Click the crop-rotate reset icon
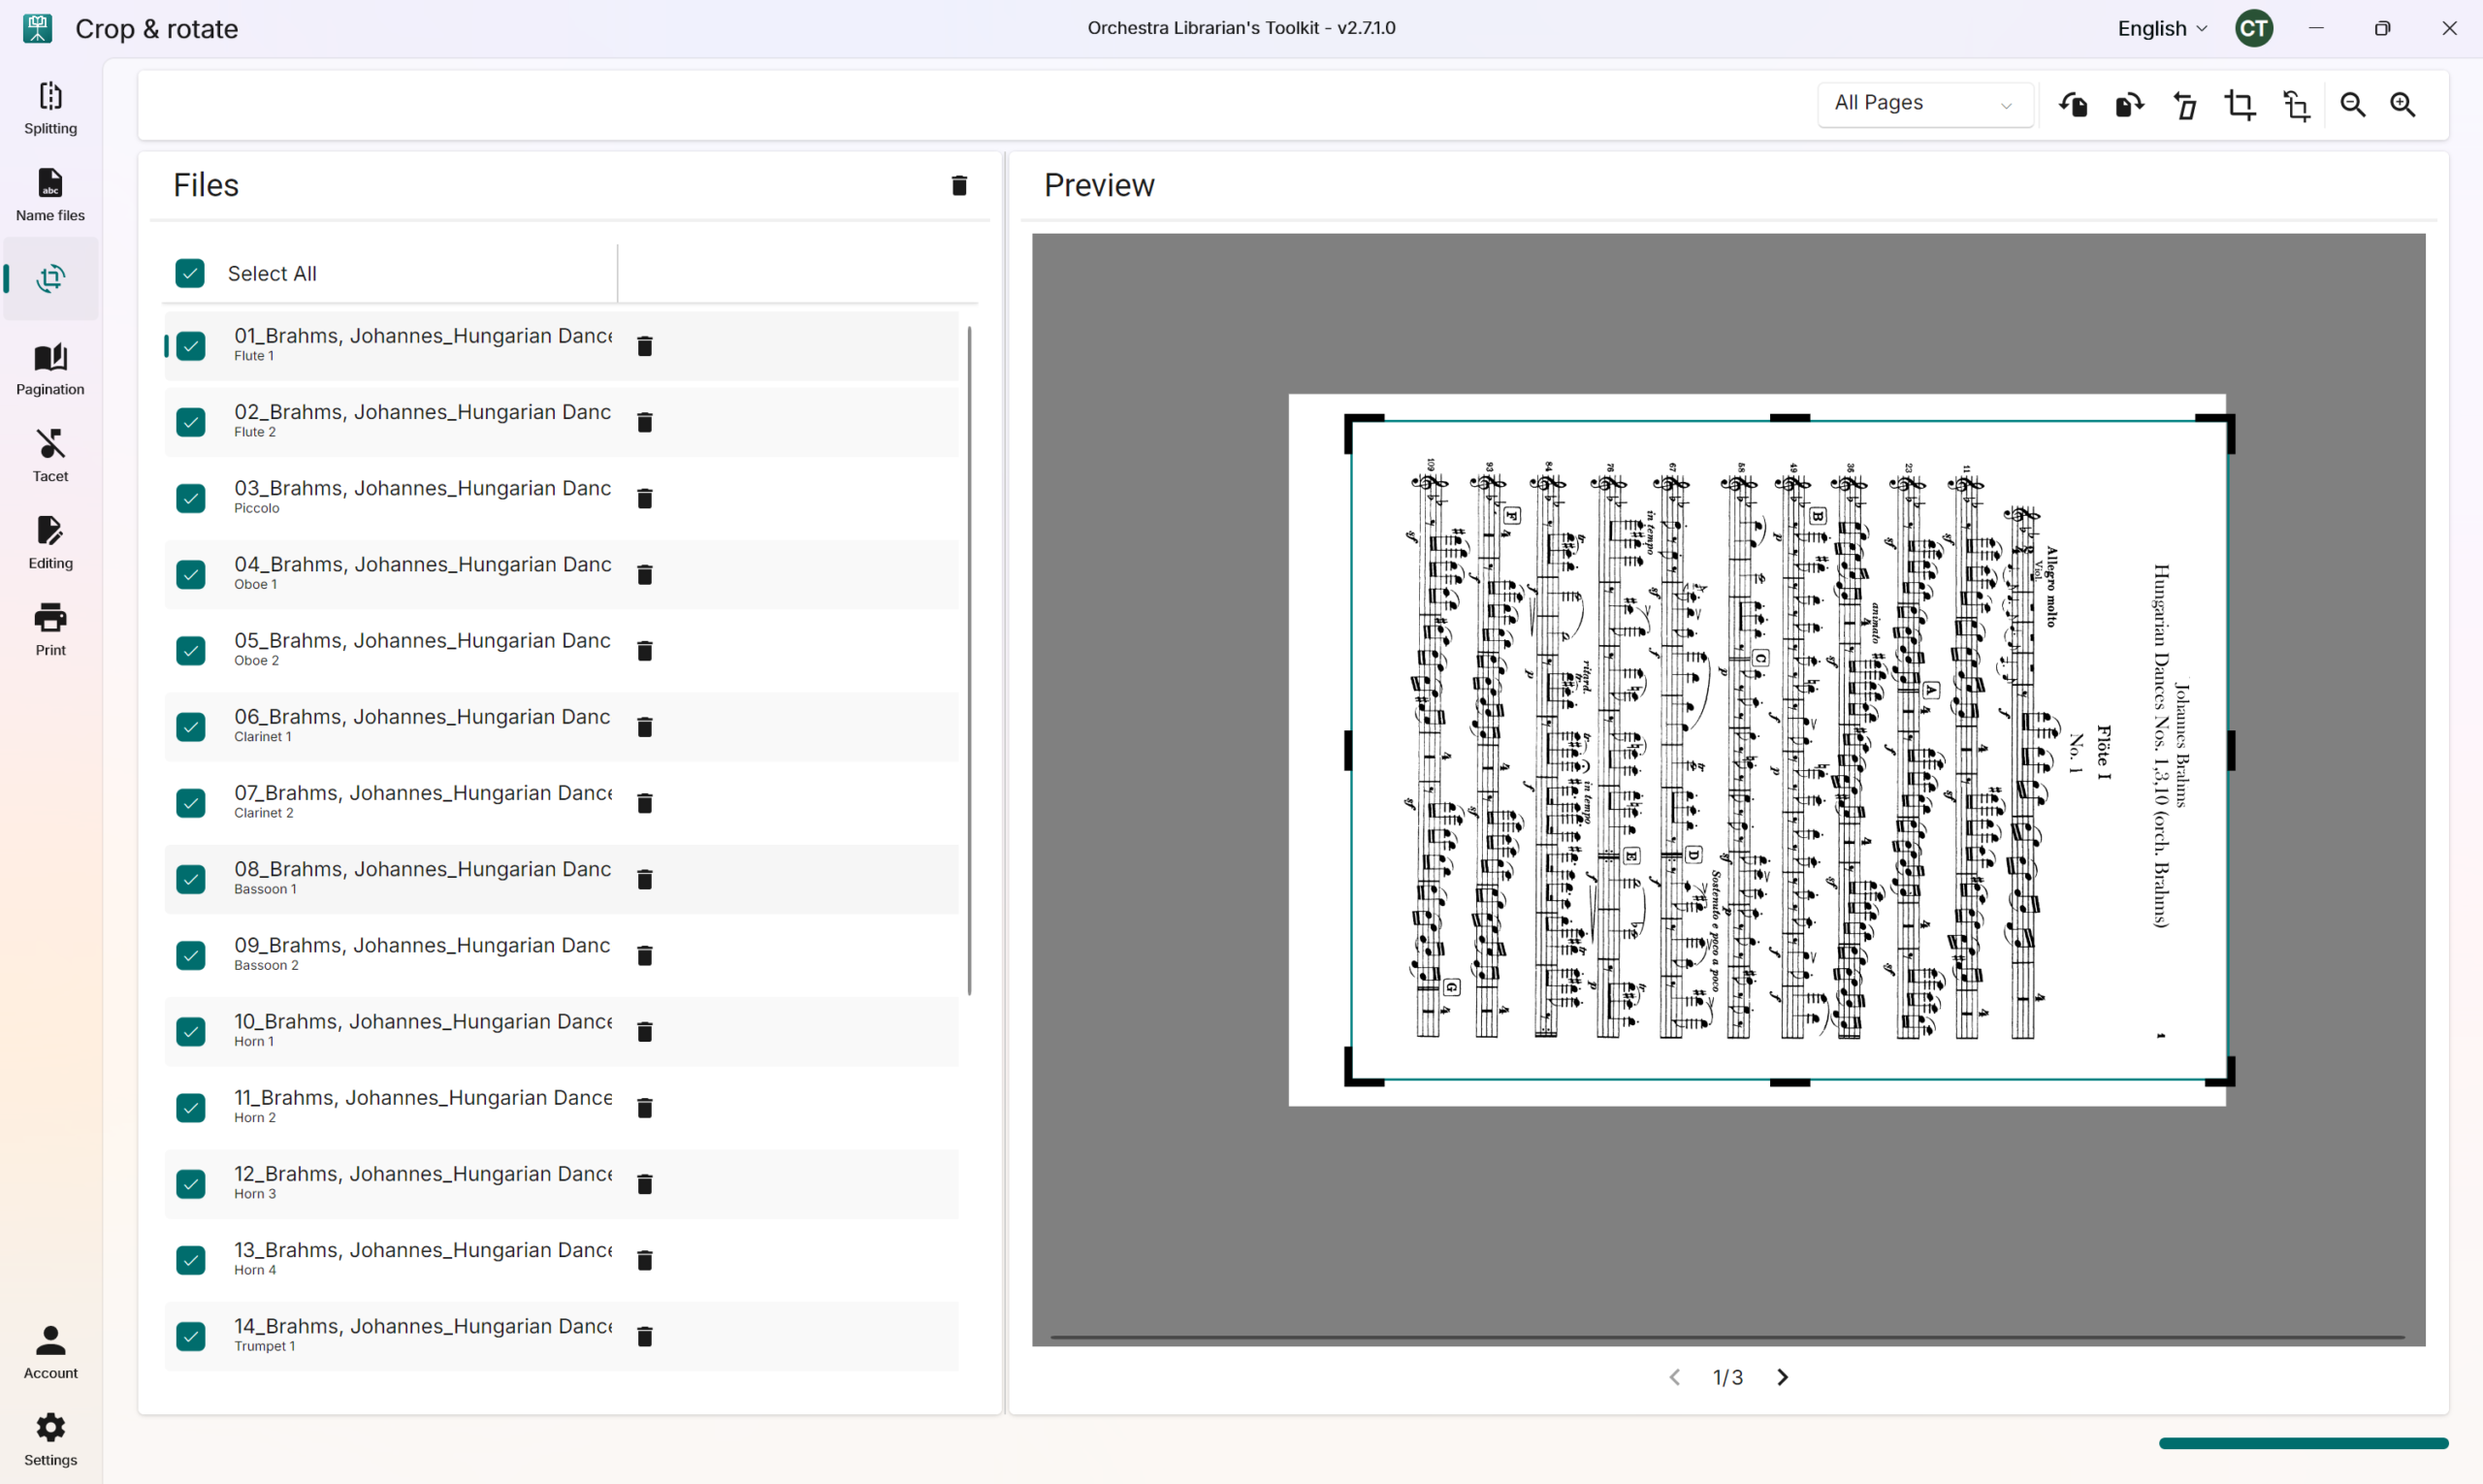 pos(2296,105)
